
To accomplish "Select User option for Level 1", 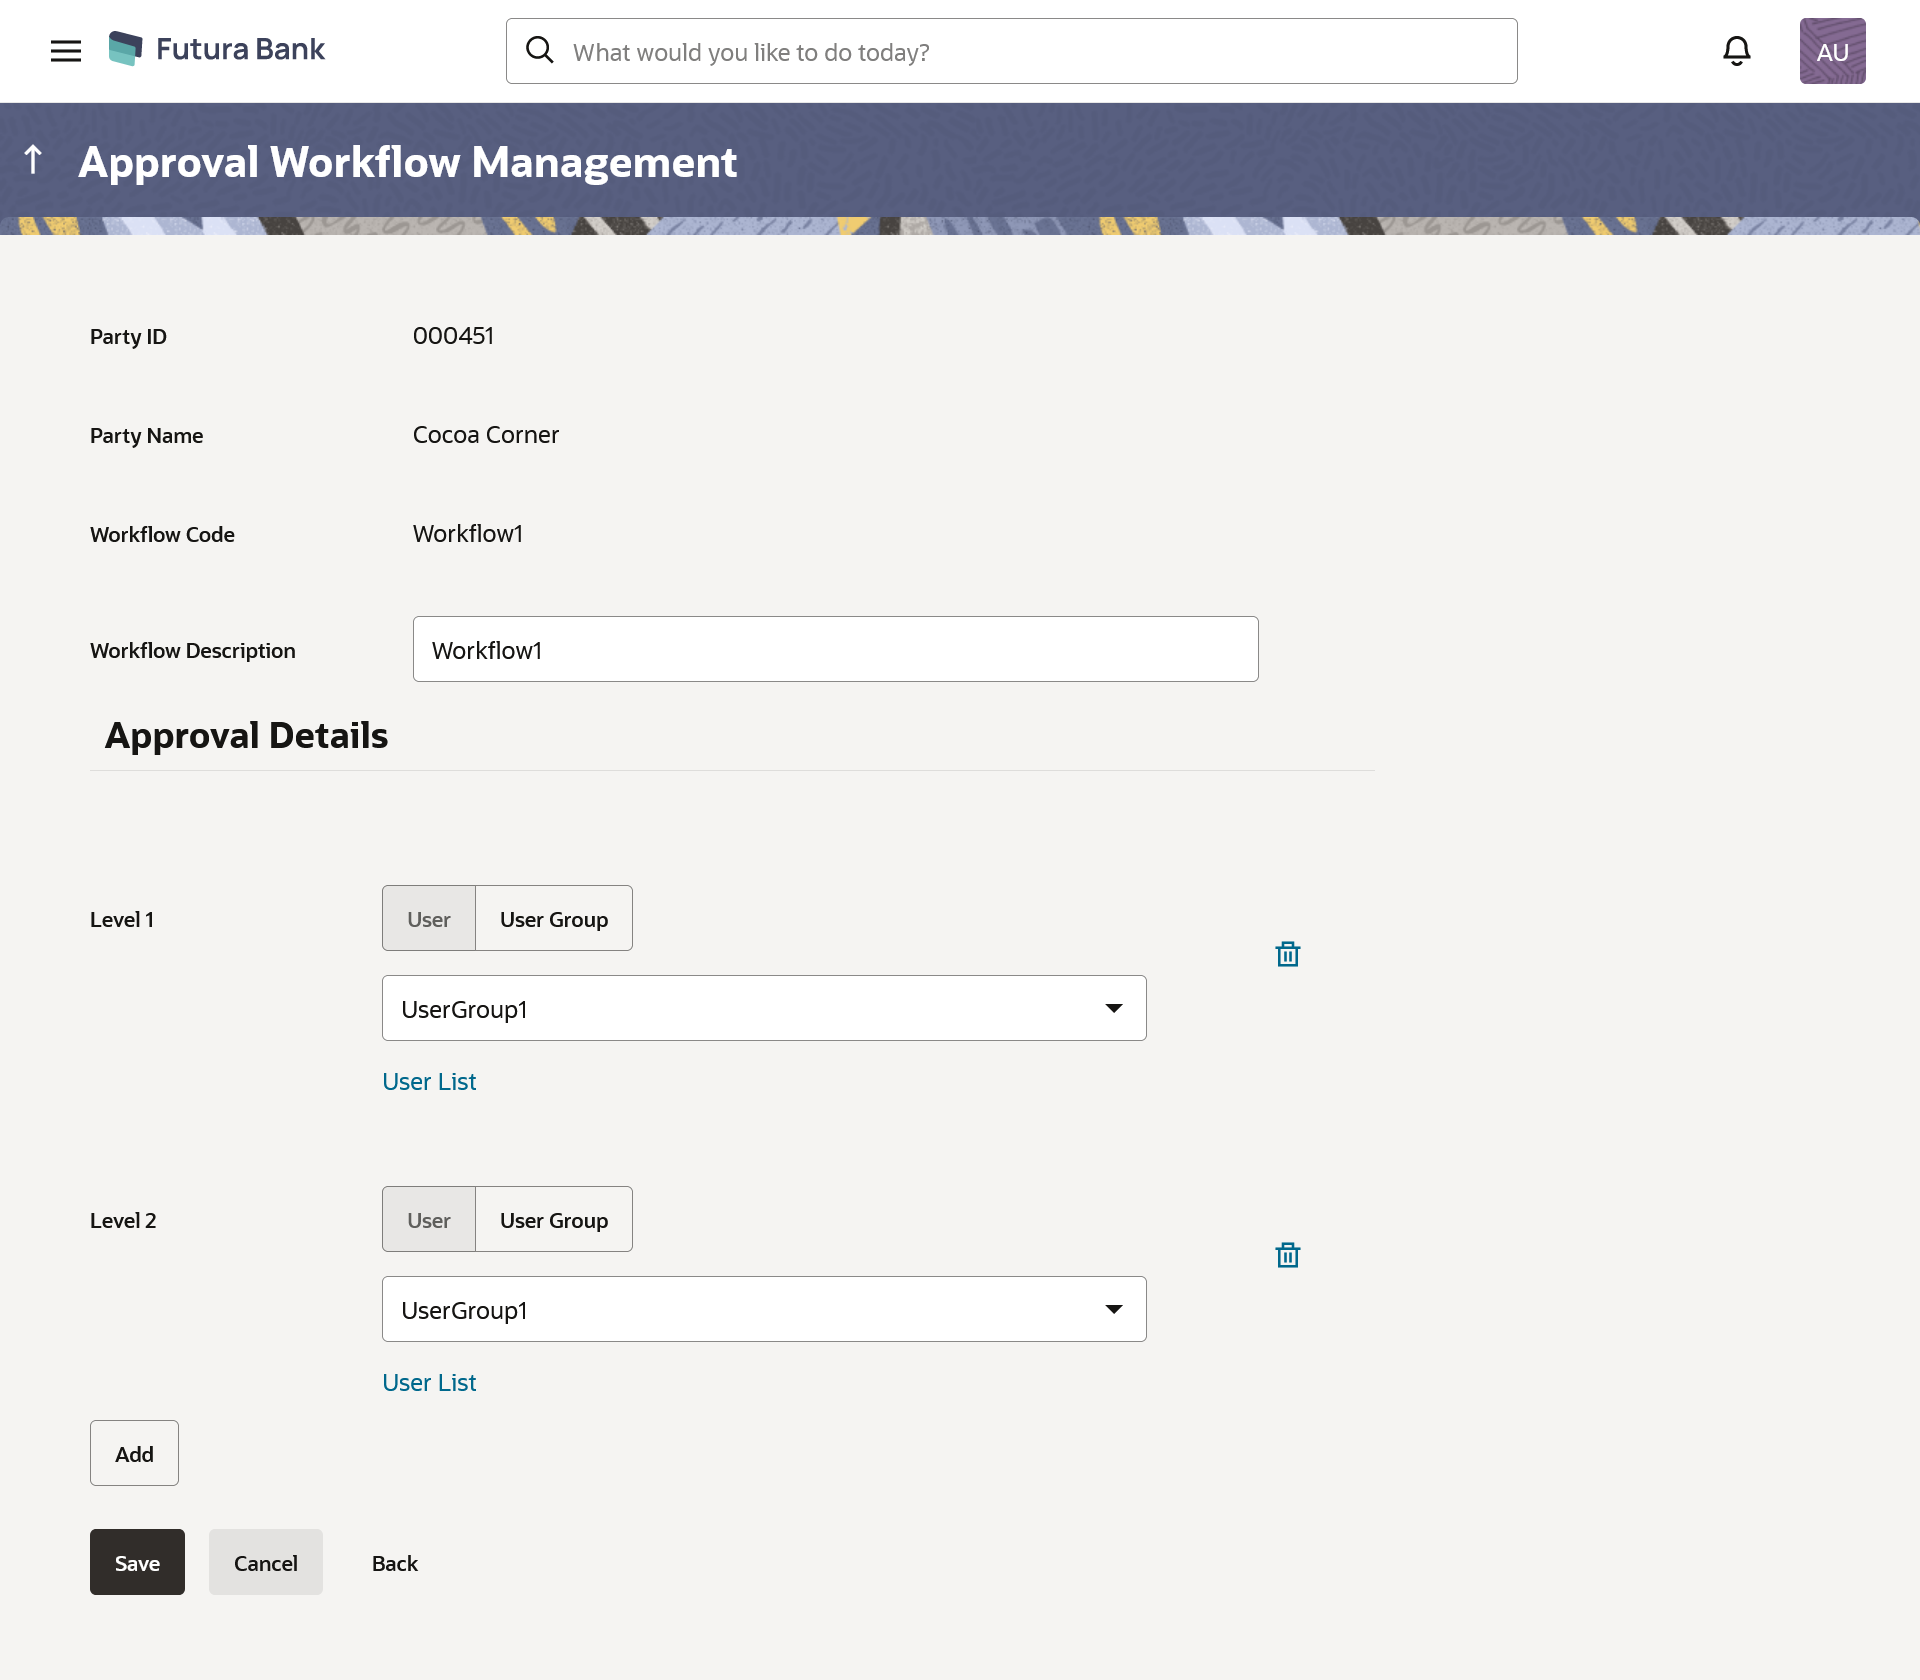I will [x=429, y=919].
